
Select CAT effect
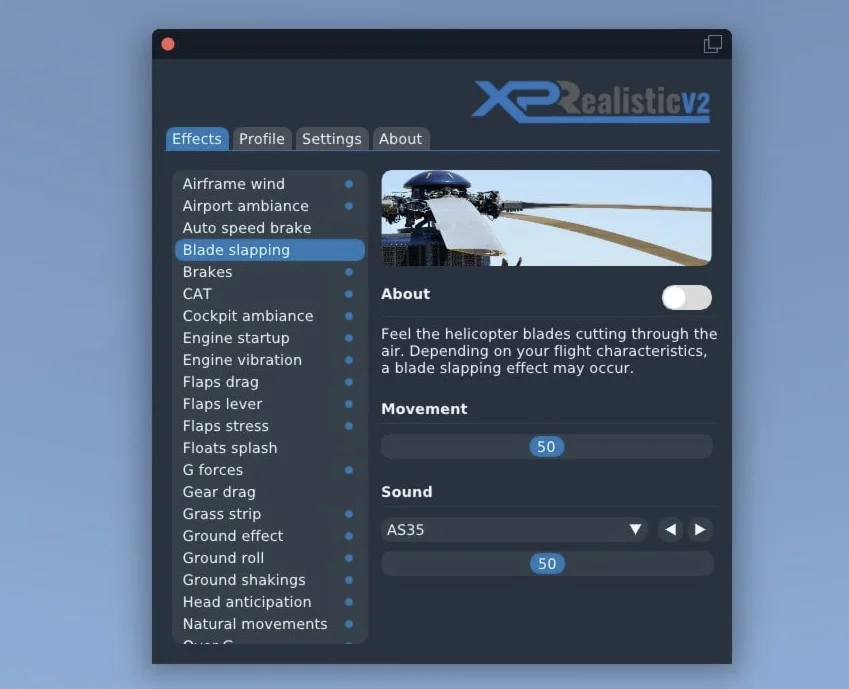(270, 294)
